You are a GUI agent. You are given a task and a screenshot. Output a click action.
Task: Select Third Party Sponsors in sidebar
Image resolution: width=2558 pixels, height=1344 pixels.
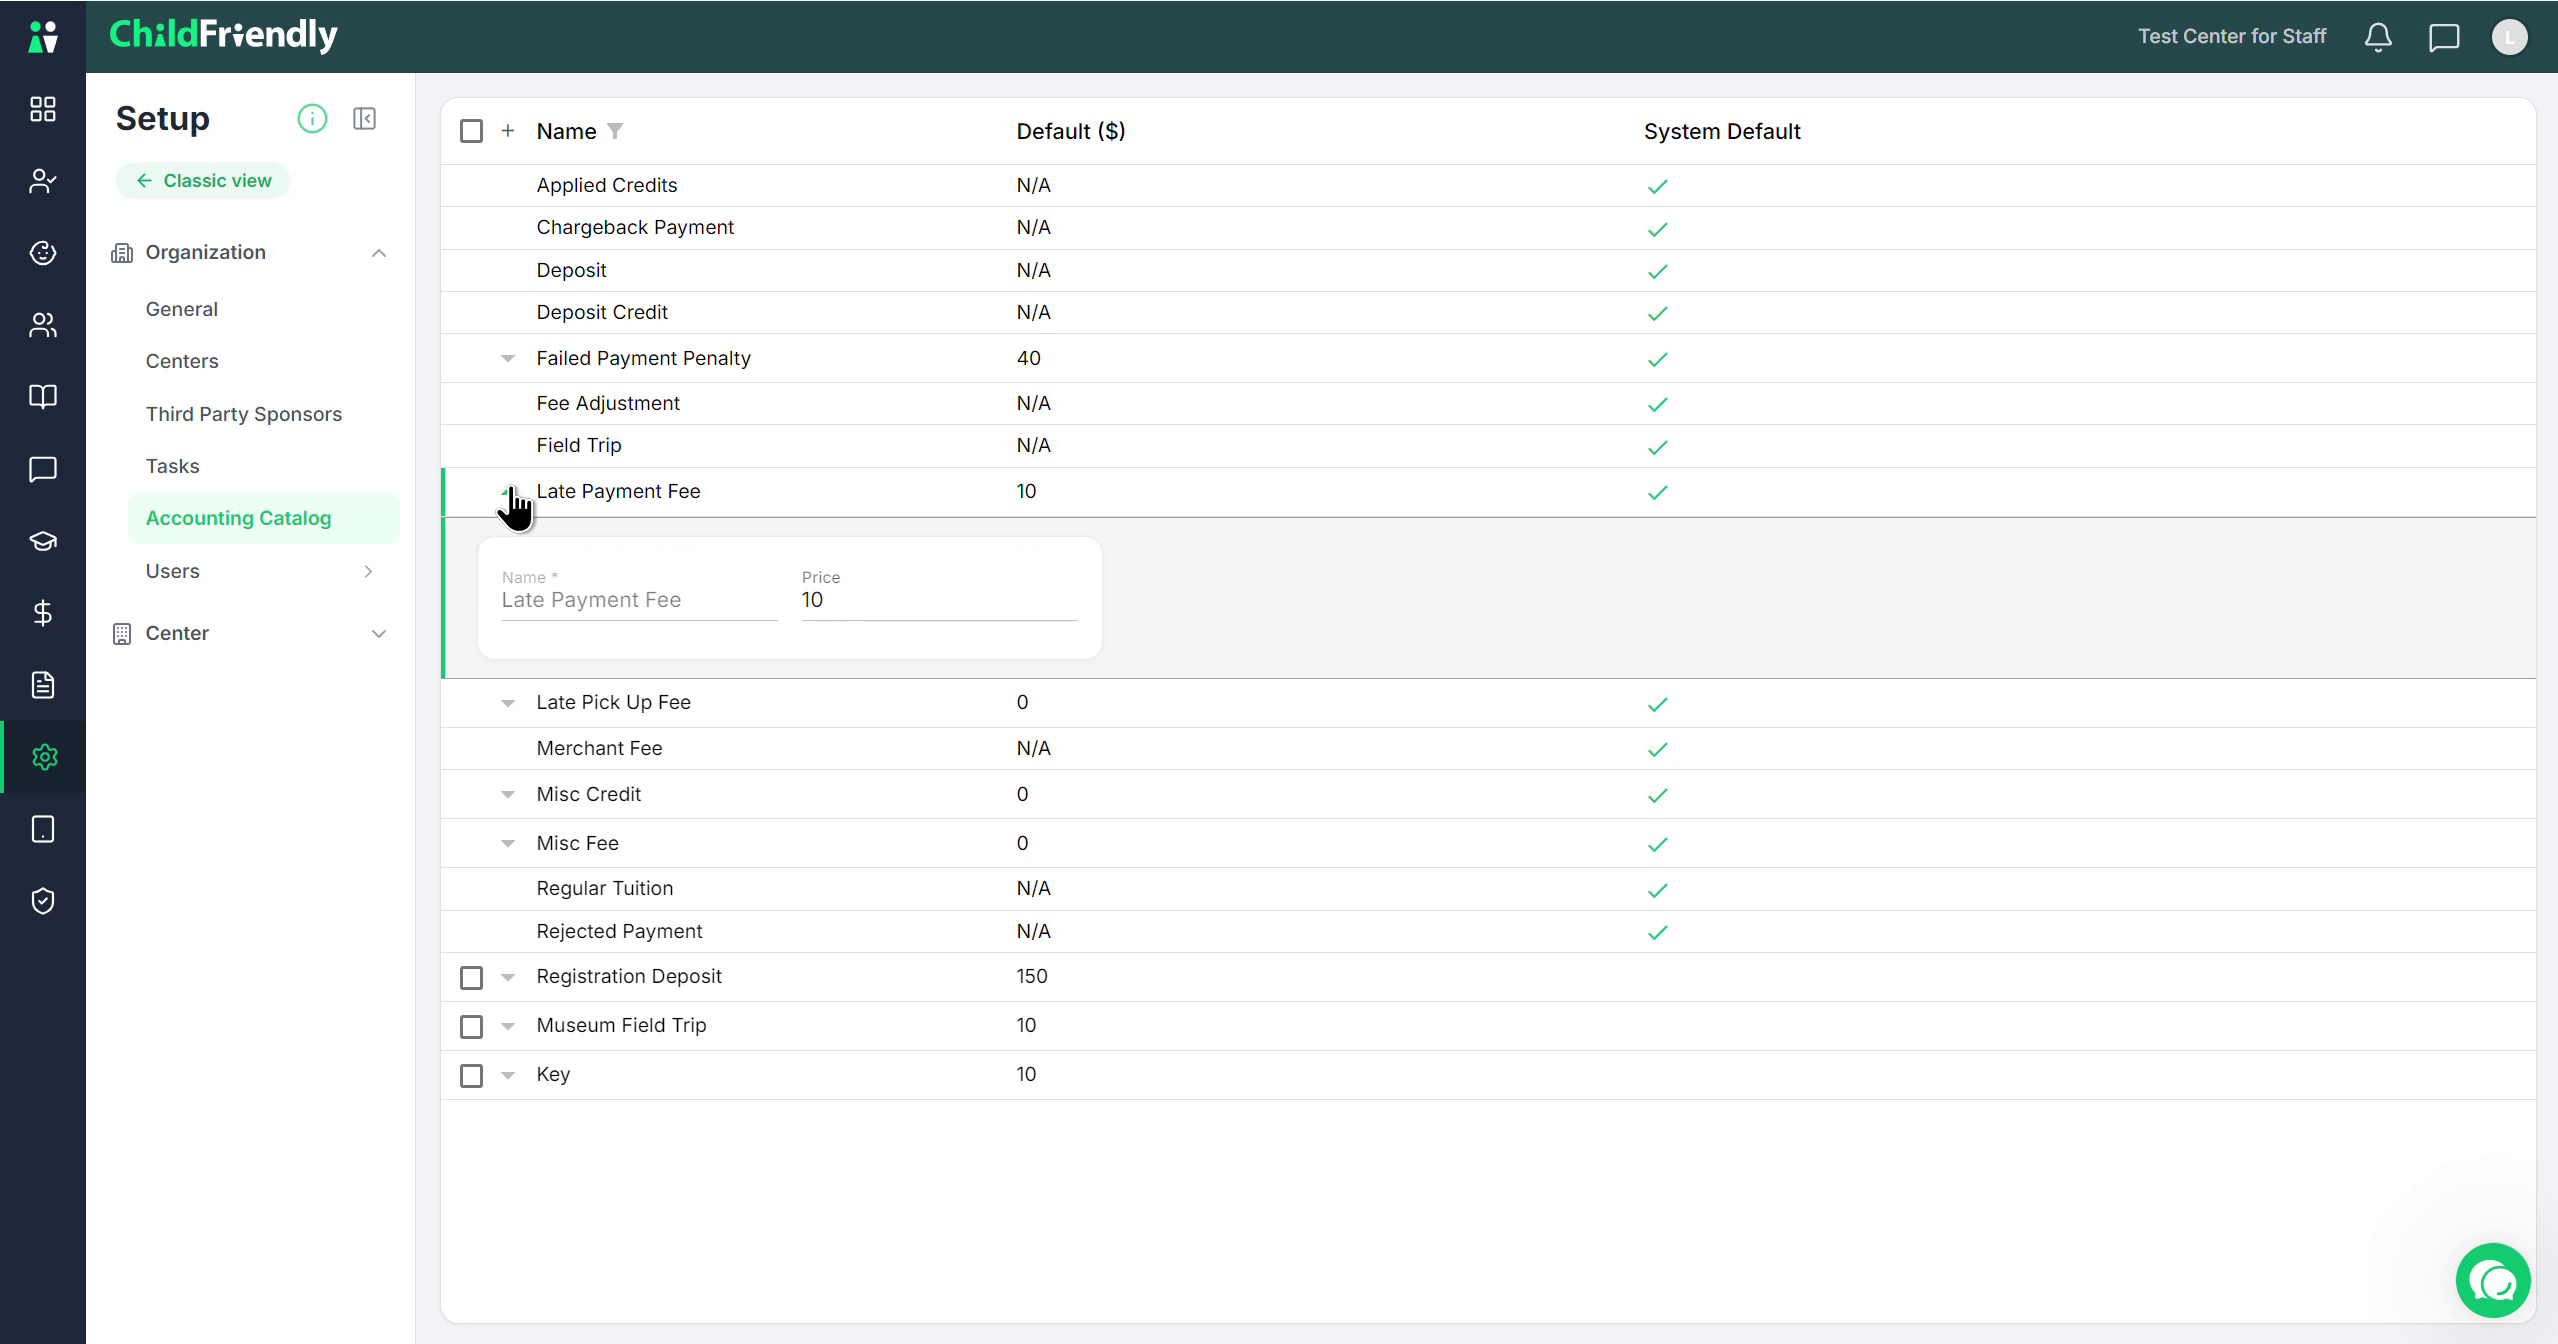(x=244, y=414)
